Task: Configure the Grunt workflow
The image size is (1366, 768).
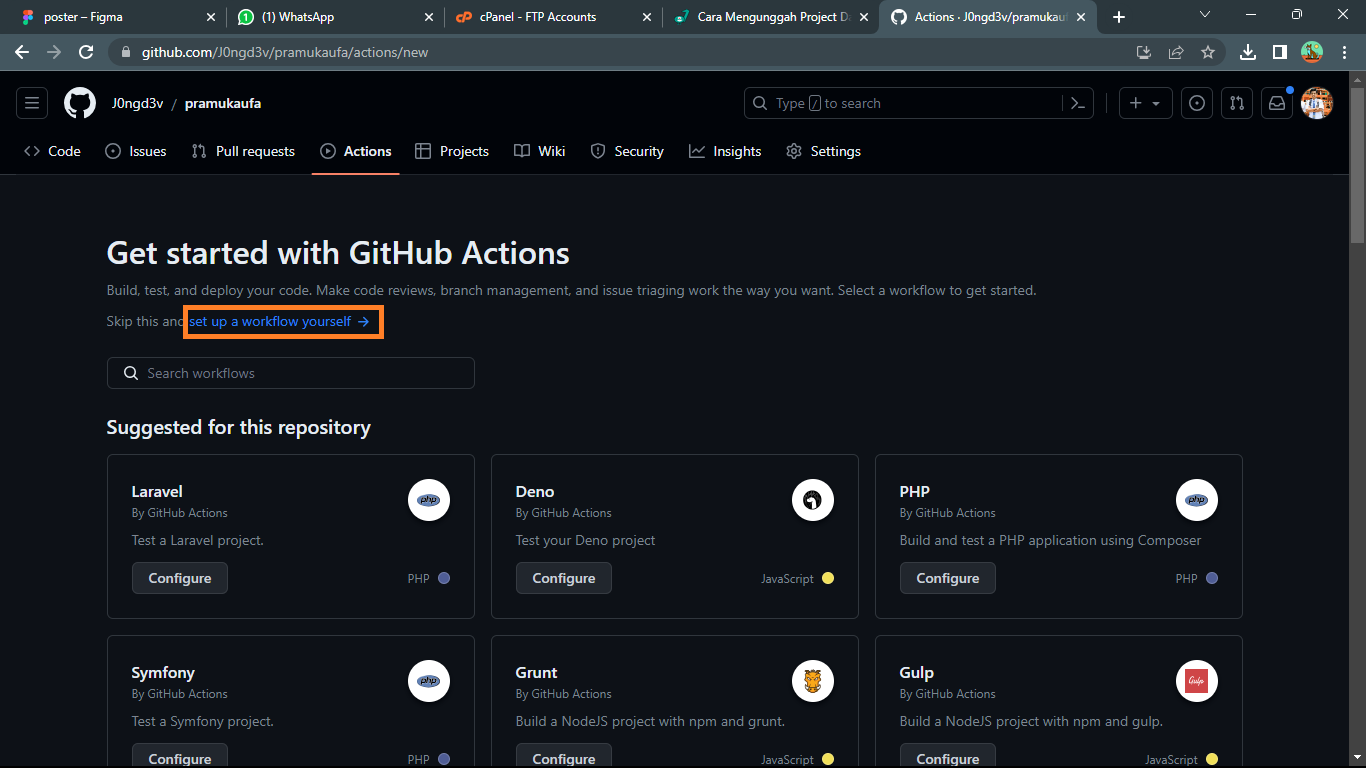Action: pos(564,757)
